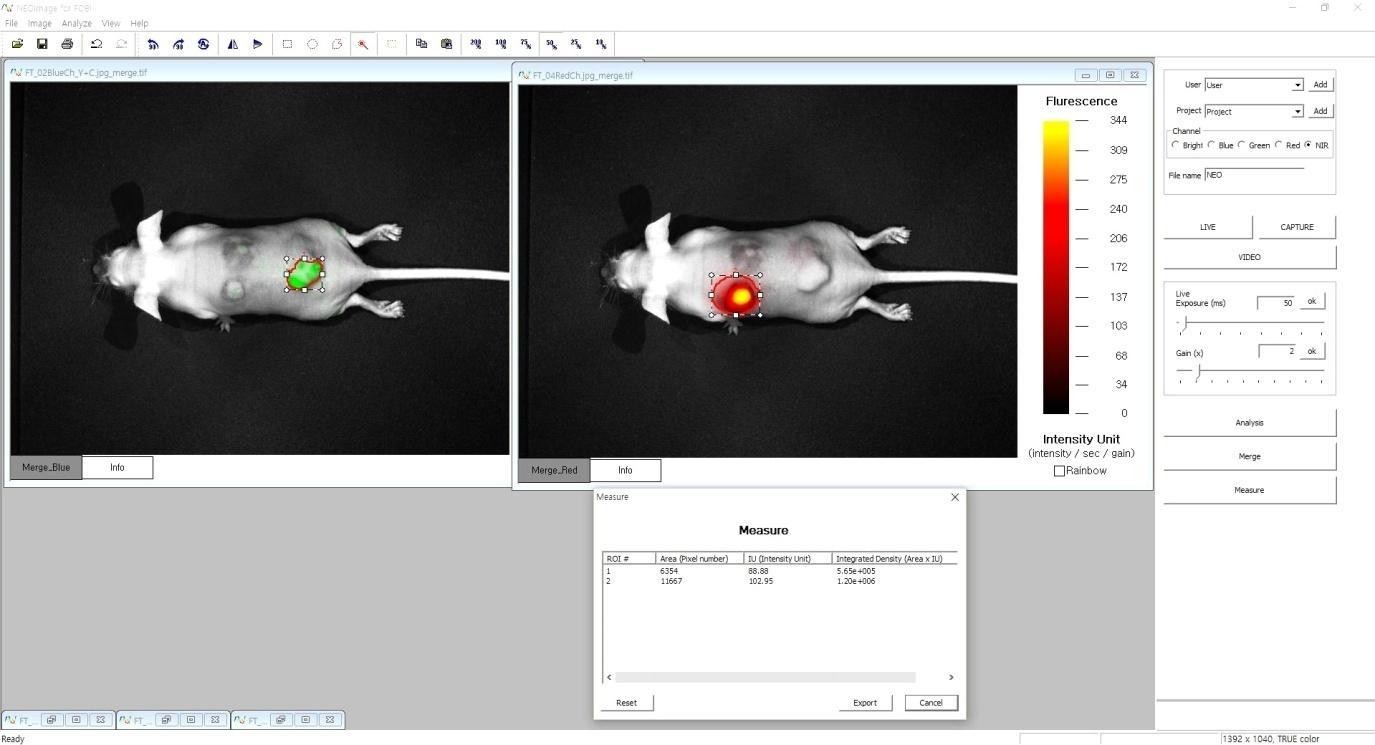The width and height of the screenshot is (1375, 745).
Task: Rotate image right using toolbar icon
Action: point(178,44)
